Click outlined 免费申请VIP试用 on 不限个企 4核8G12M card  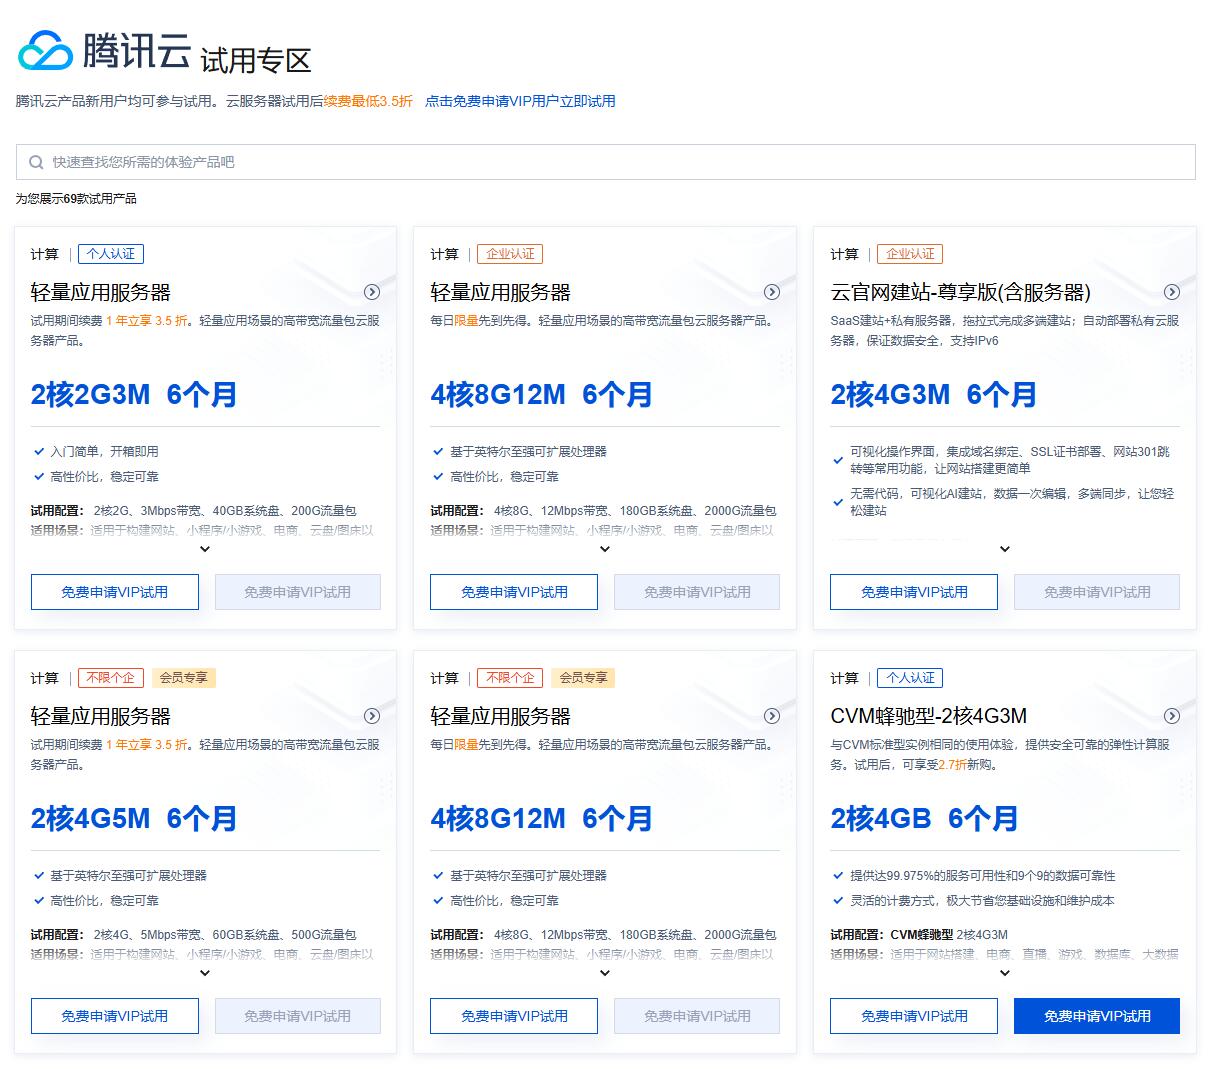pos(514,1016)
